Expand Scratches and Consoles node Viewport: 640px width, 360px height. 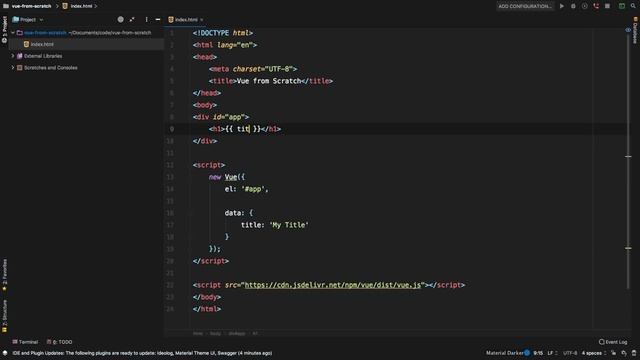(x=13, y=68)
